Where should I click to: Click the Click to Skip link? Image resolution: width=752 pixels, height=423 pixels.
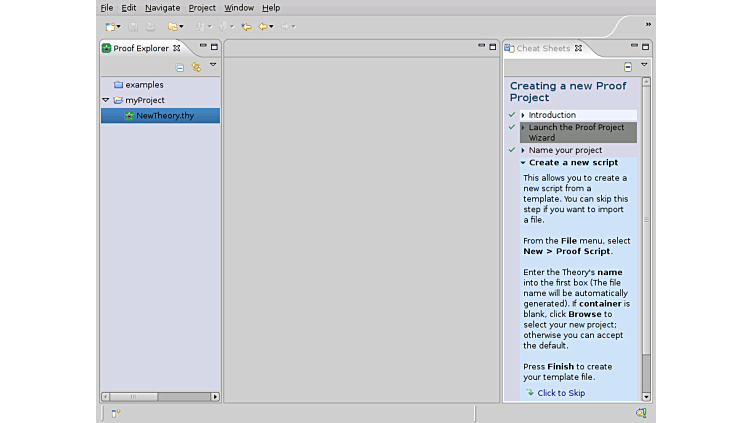pos(560,393)
